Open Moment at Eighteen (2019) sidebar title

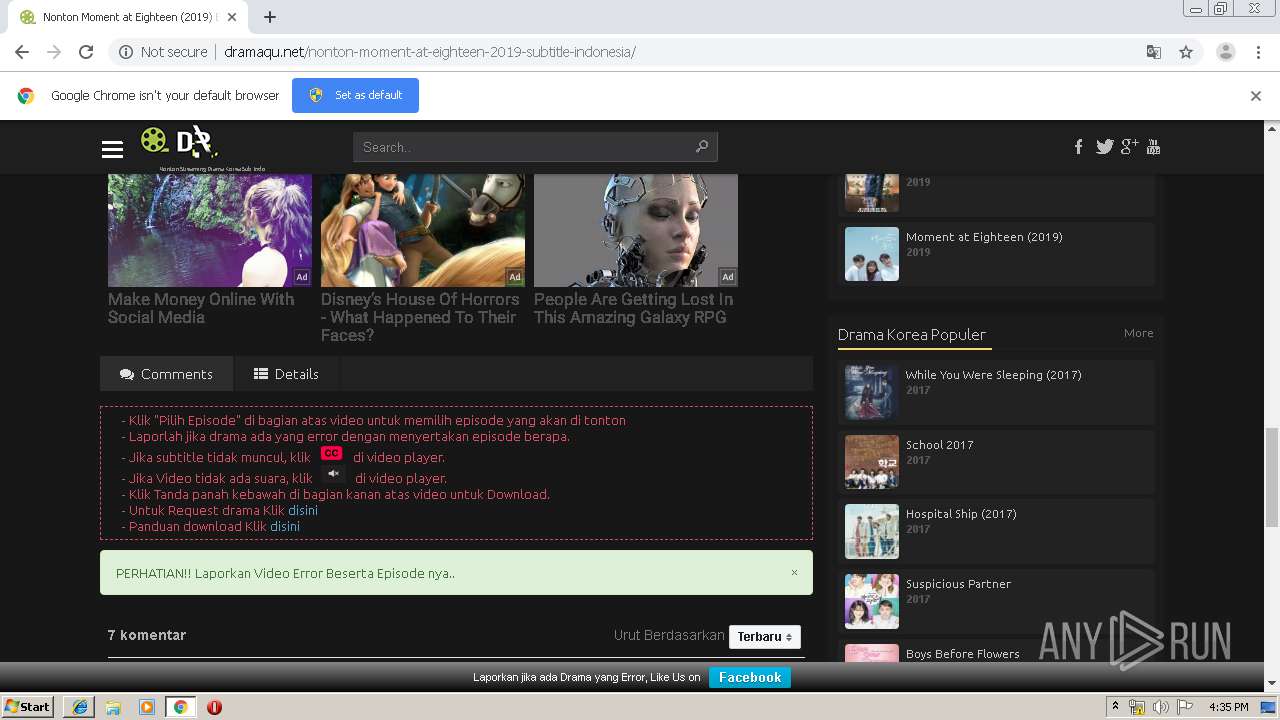[984, 237]
